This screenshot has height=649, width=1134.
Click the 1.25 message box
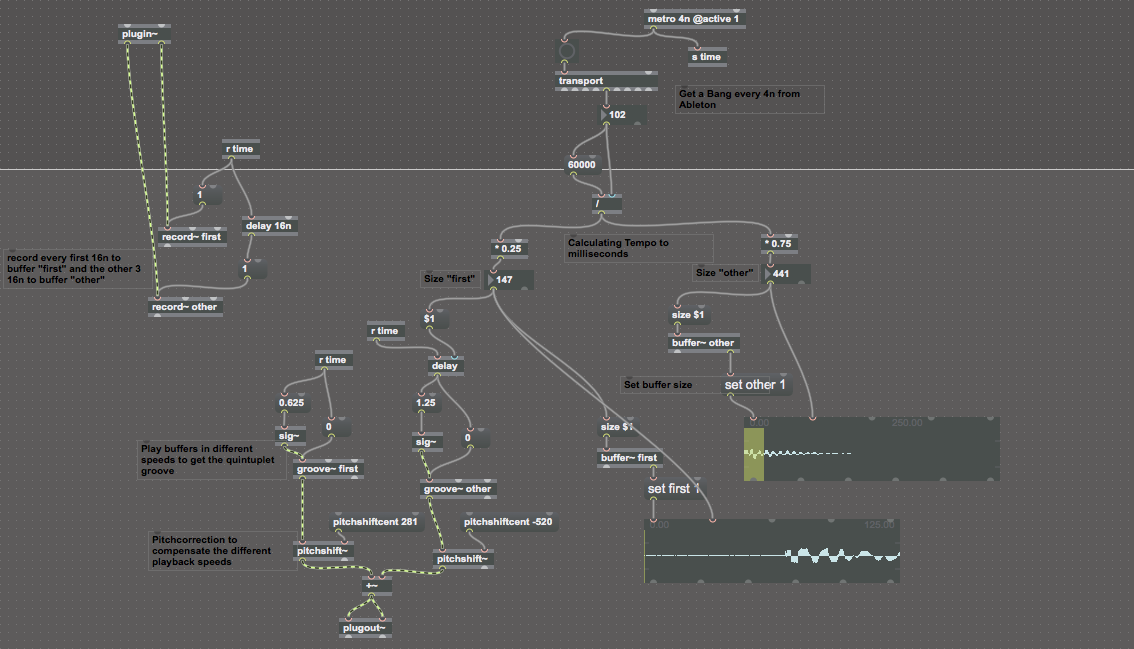pos(428,403)
